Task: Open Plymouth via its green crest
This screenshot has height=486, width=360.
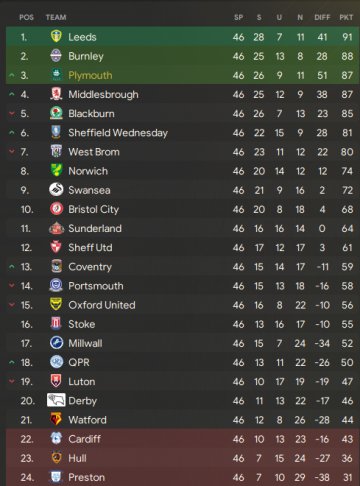Action: tap(56, 75)
